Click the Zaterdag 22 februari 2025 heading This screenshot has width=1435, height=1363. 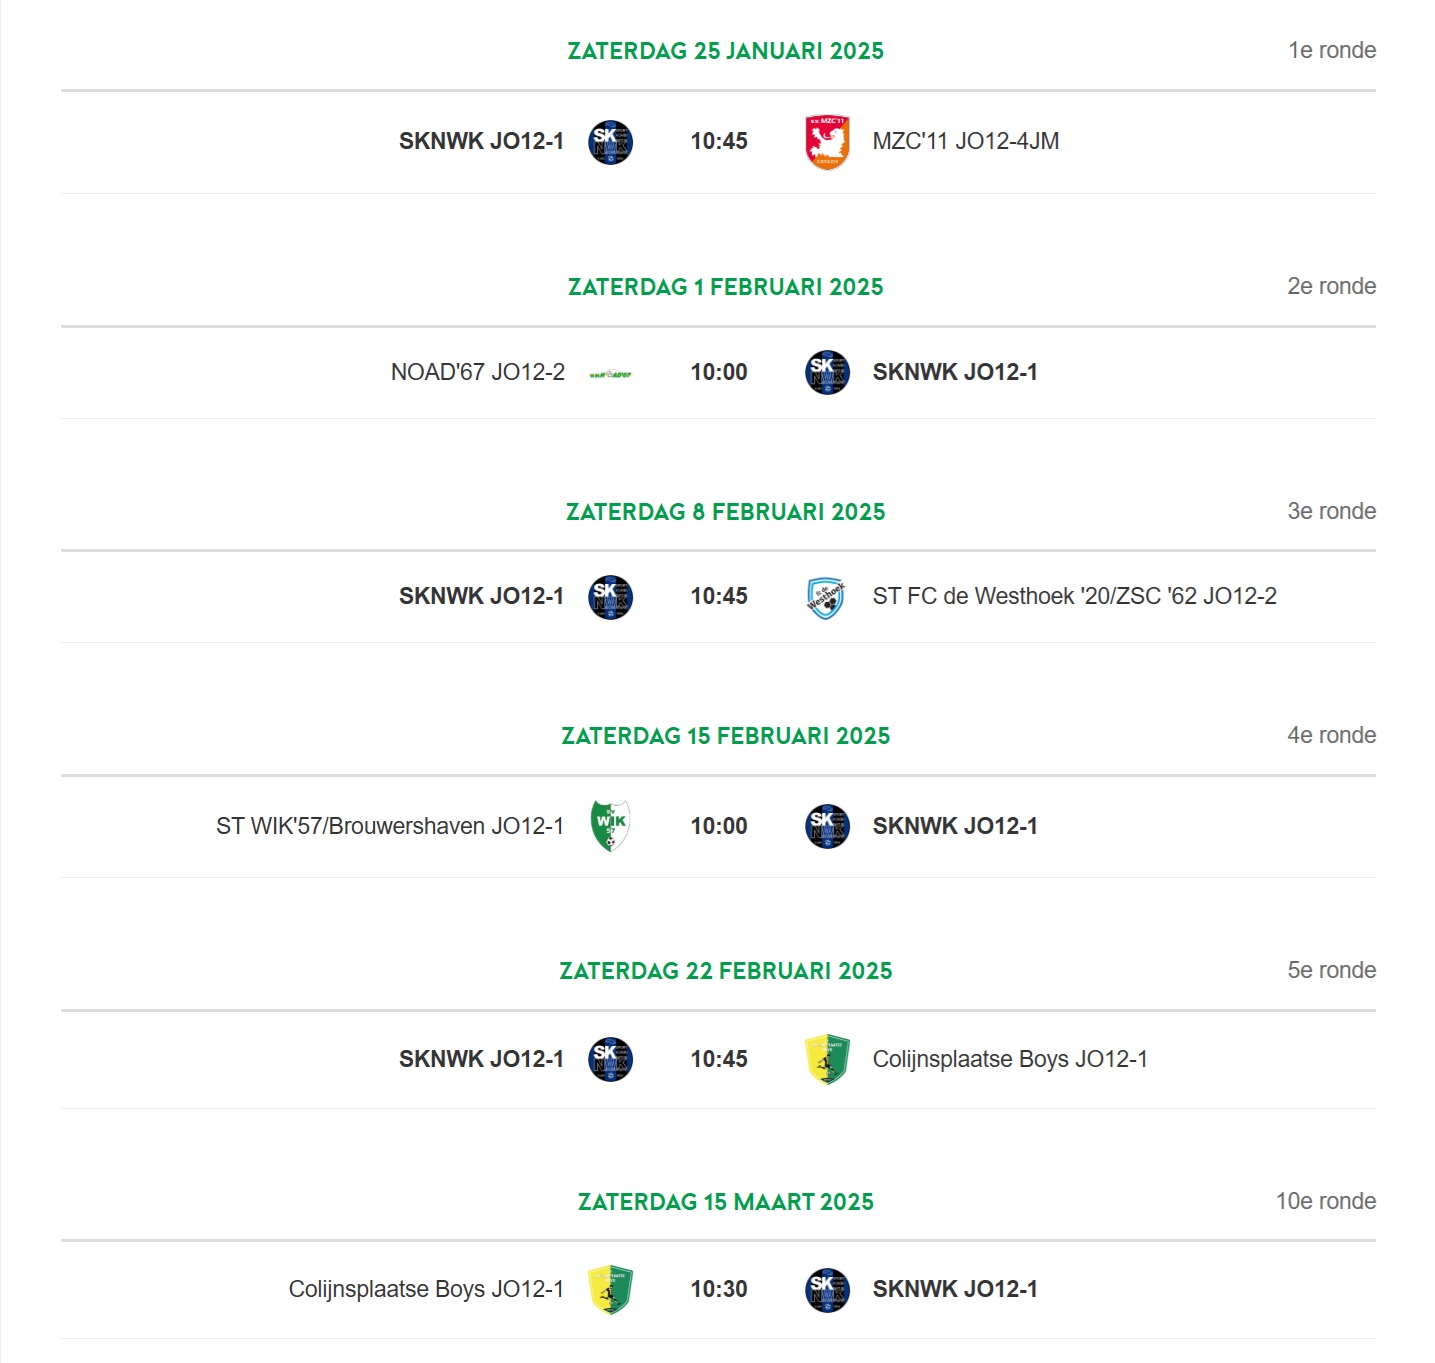[725, 971]
